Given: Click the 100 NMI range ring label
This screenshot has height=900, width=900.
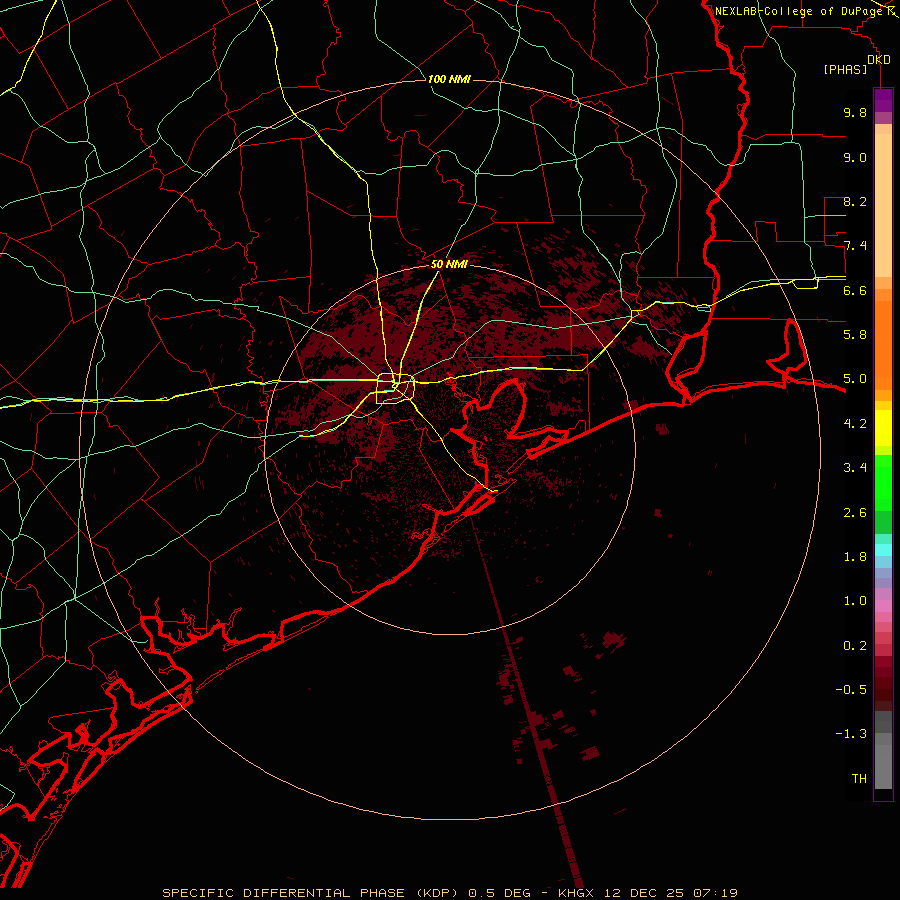Looking at the screenshot, I should [449, 79].
